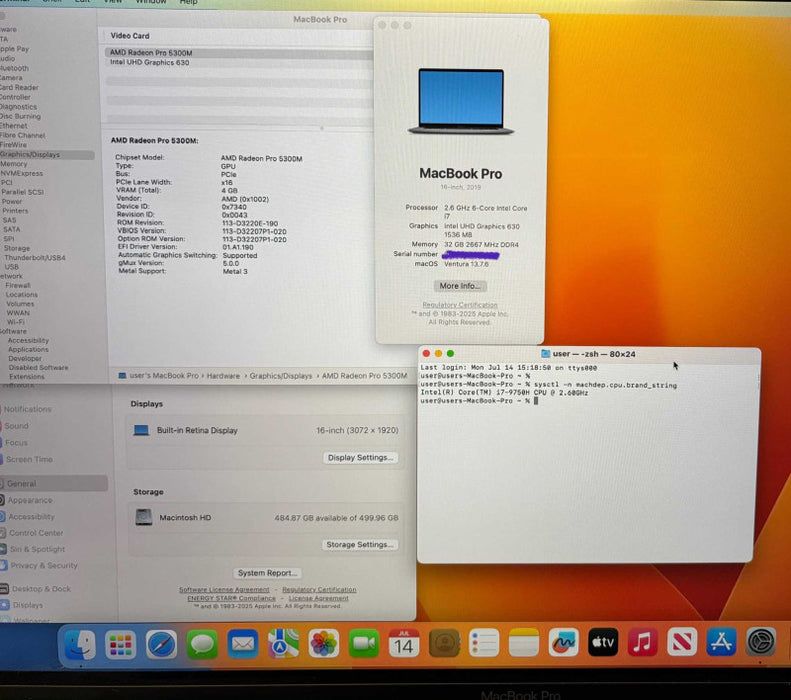Open the Messages app in the Dock
Image resolution: width=791 pixels, height=700 pixels.
click(202, 645)
